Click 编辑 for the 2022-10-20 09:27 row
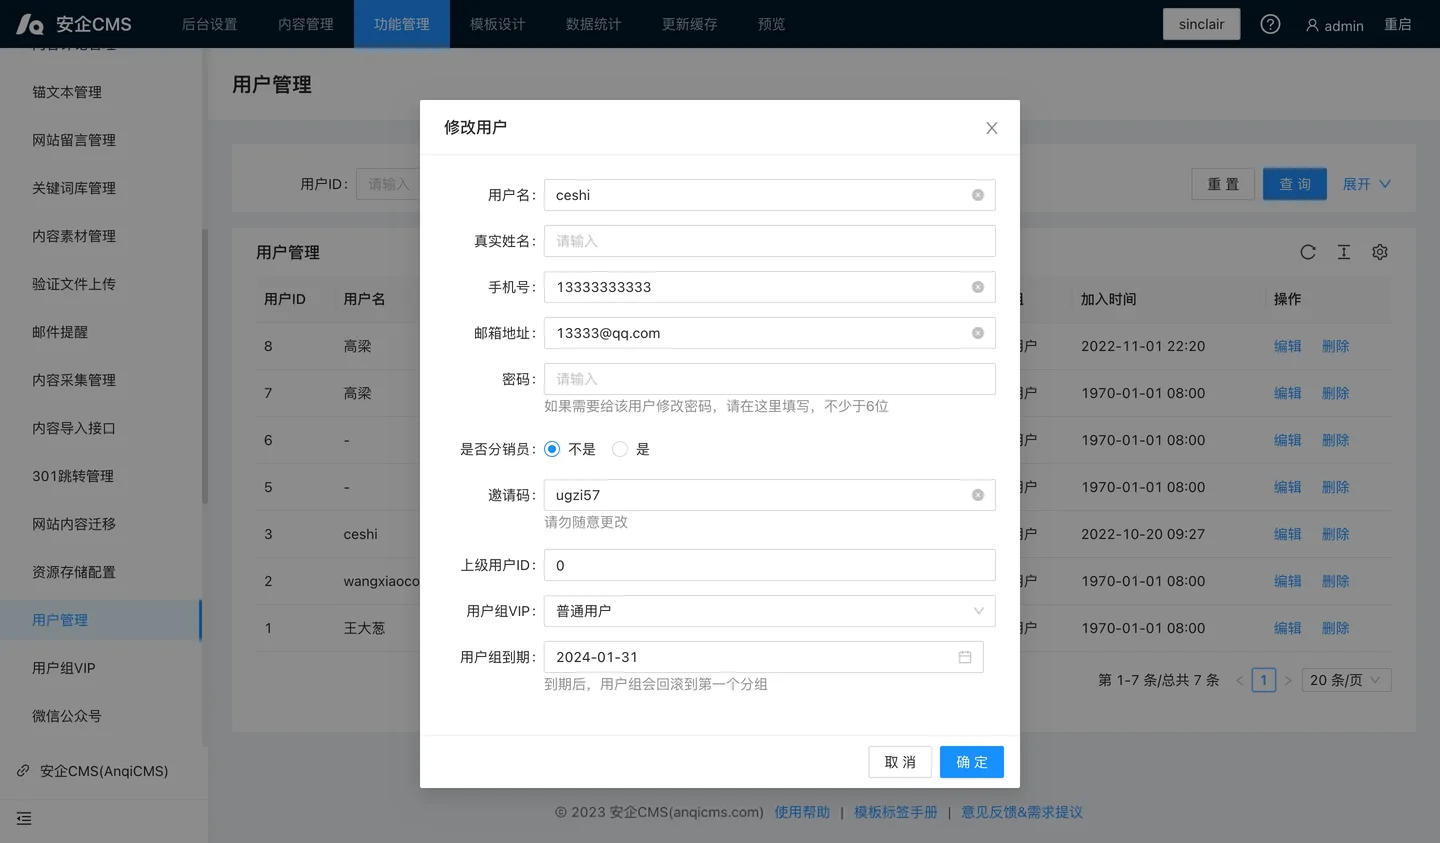The height and width of the screenshot is (843, 1440). [x=1288, y=534]
